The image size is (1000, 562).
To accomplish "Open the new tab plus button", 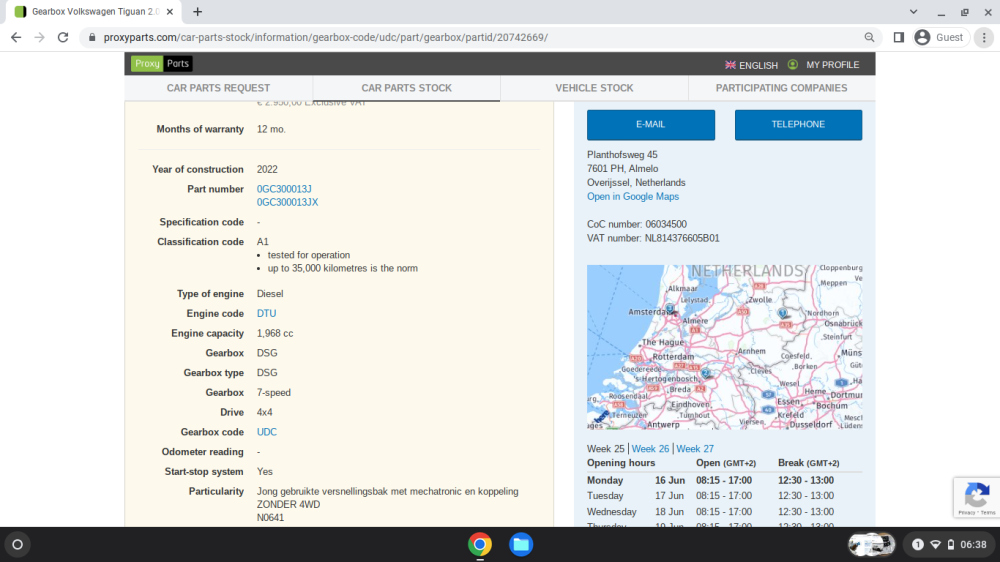I will click(198, 11).
